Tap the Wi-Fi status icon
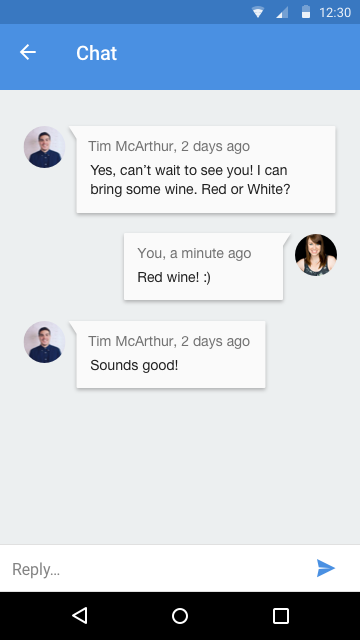 [258, 12]
